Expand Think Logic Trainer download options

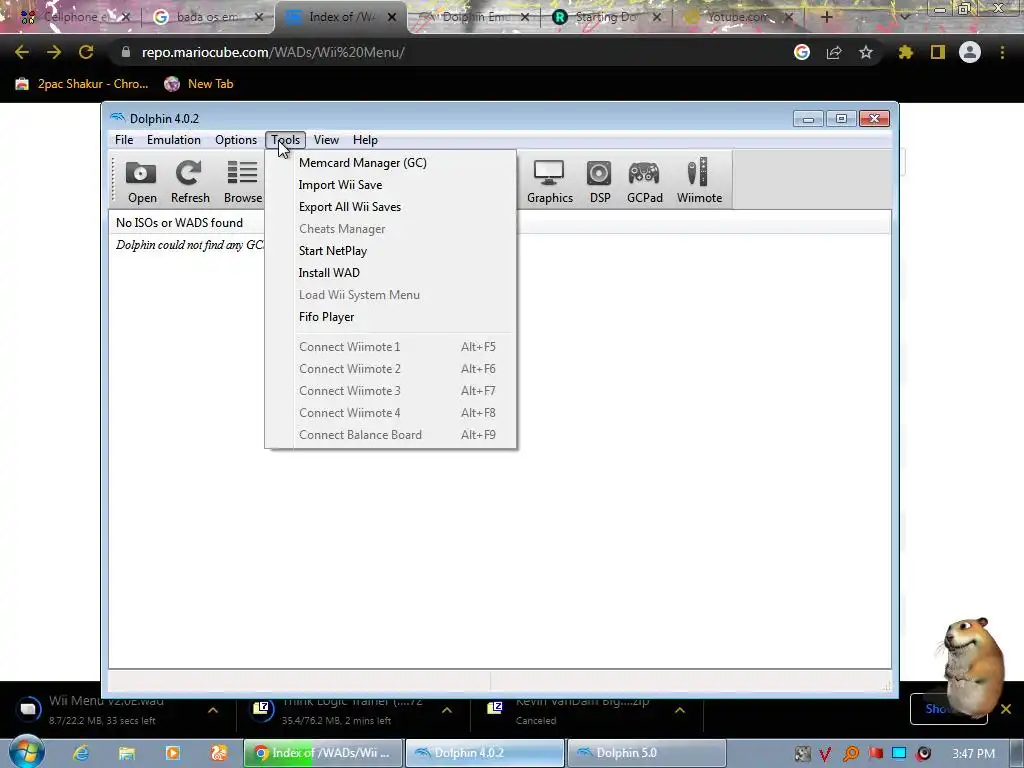tap(447, 710)
